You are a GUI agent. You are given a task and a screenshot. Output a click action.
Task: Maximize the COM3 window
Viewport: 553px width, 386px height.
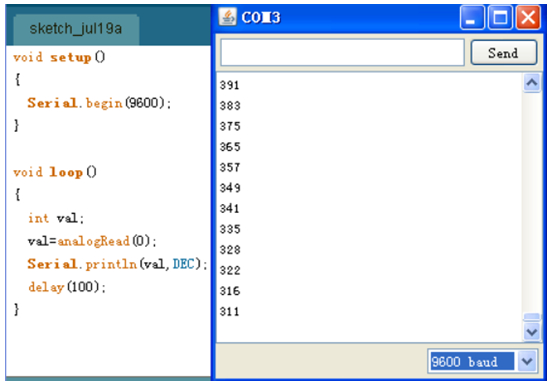click(500, 17)
